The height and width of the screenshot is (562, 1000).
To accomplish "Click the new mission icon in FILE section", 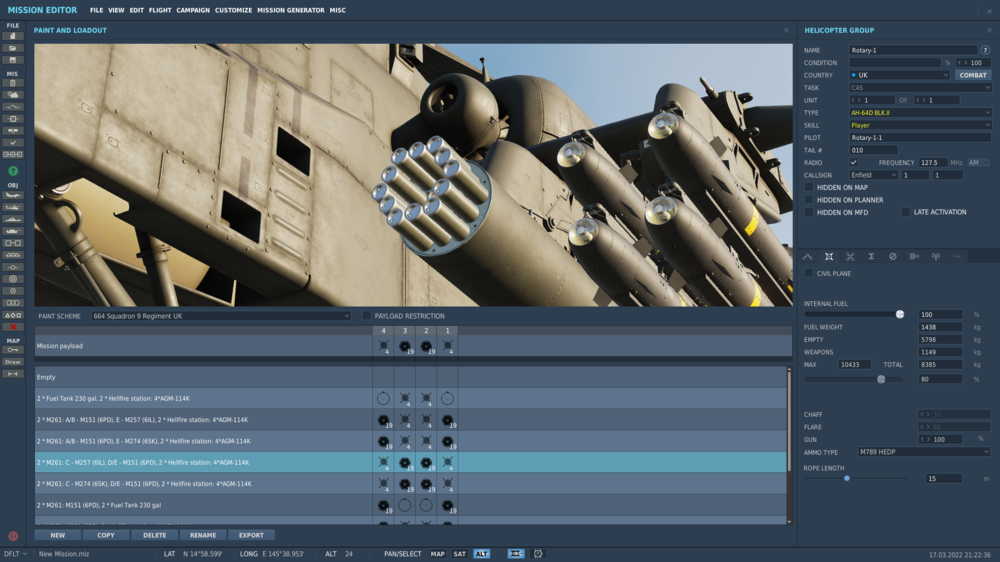I will pyautogui.click(x=13, y=36).
